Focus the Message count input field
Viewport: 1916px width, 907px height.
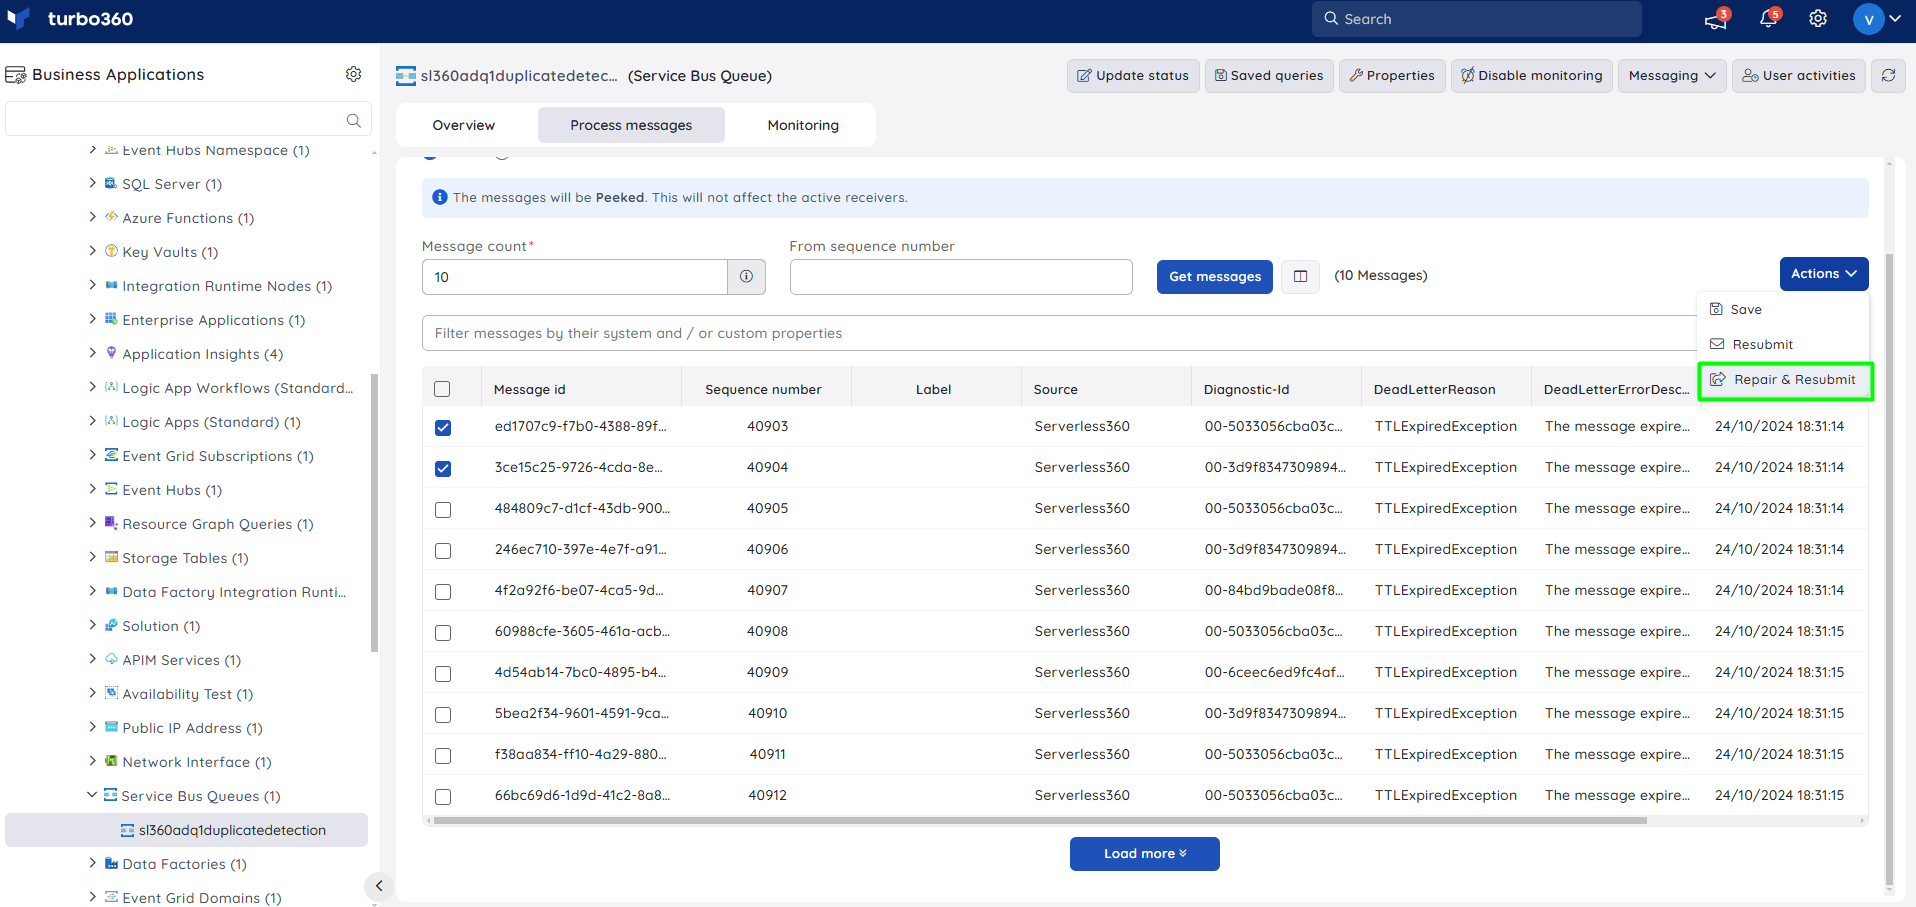575,277
